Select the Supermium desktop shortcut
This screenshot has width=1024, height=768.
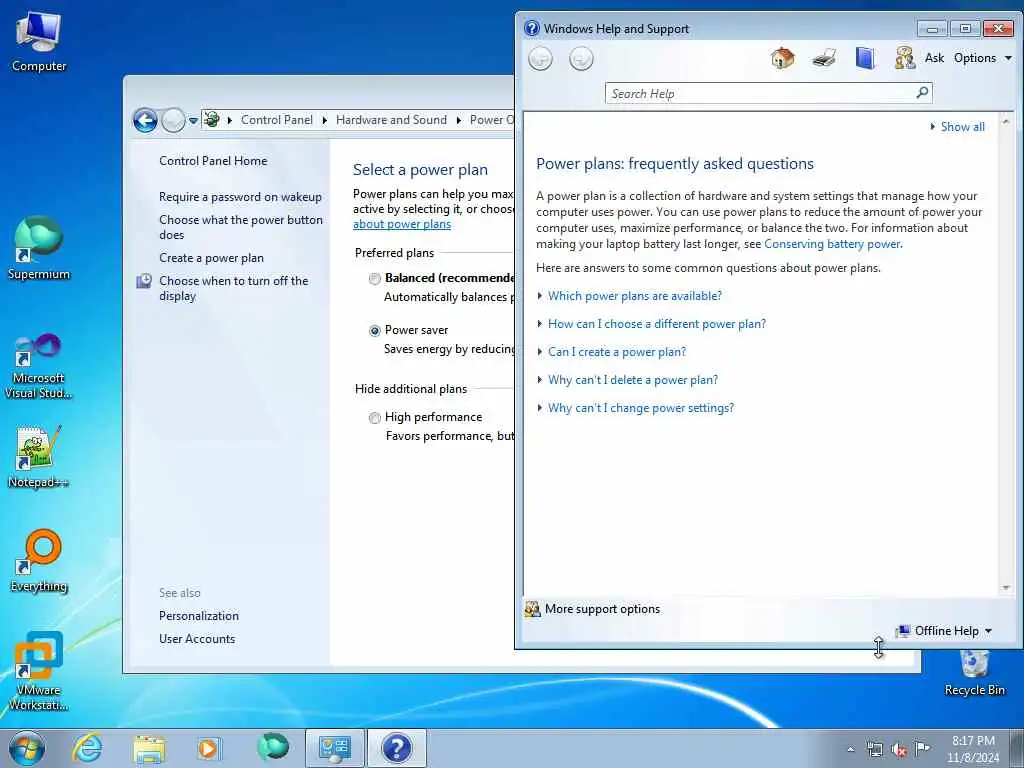pos(39,248)
